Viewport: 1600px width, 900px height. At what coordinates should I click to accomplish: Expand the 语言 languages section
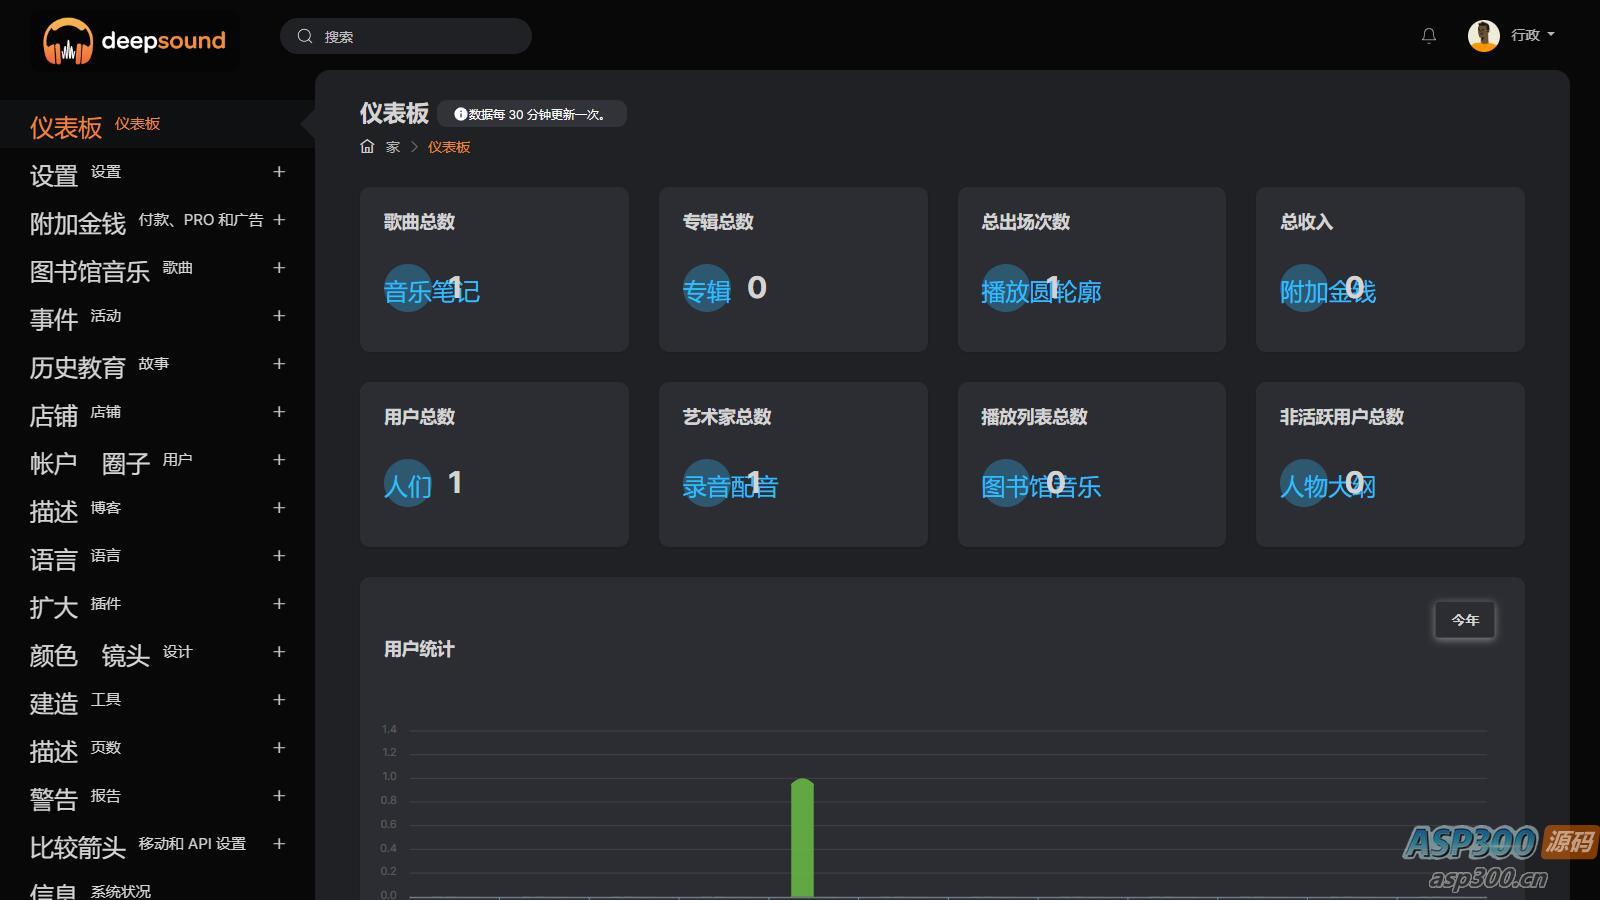[x=279, y=556]
